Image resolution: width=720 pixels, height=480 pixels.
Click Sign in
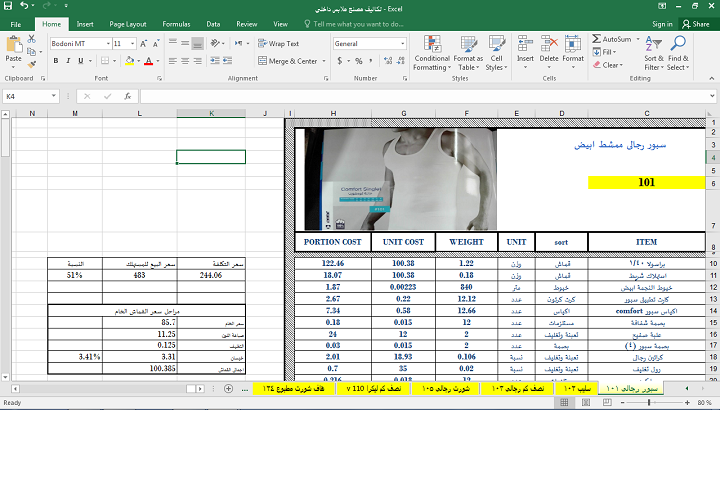tap(662, 24)
